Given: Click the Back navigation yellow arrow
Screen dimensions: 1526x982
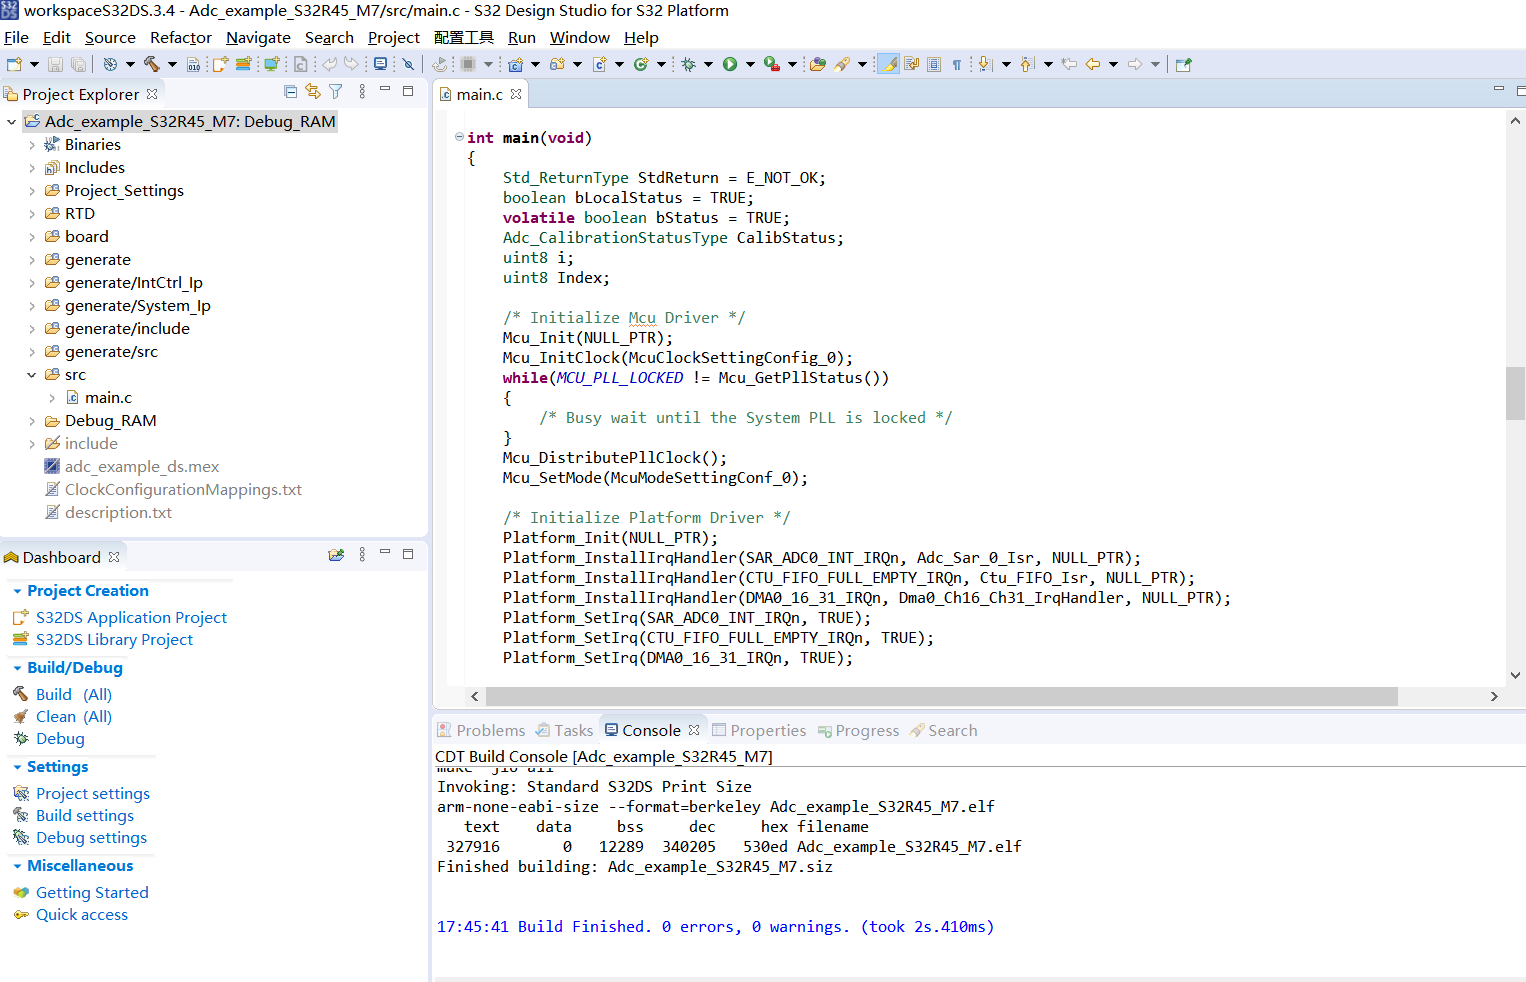Looking at the screenshot, I should [x=1093, y=64].
